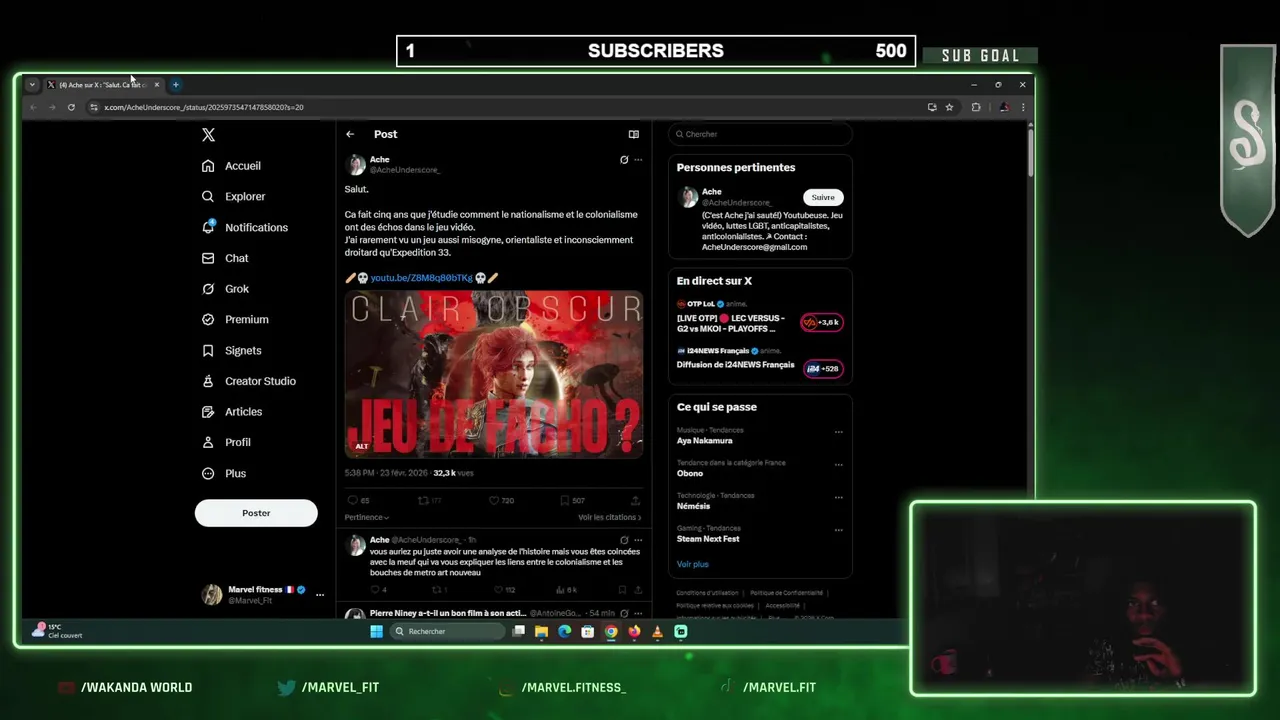This screenshot has height=720, width=1280.
Task: Open File Explorer from the taskbar
Action: coord(541,632)
